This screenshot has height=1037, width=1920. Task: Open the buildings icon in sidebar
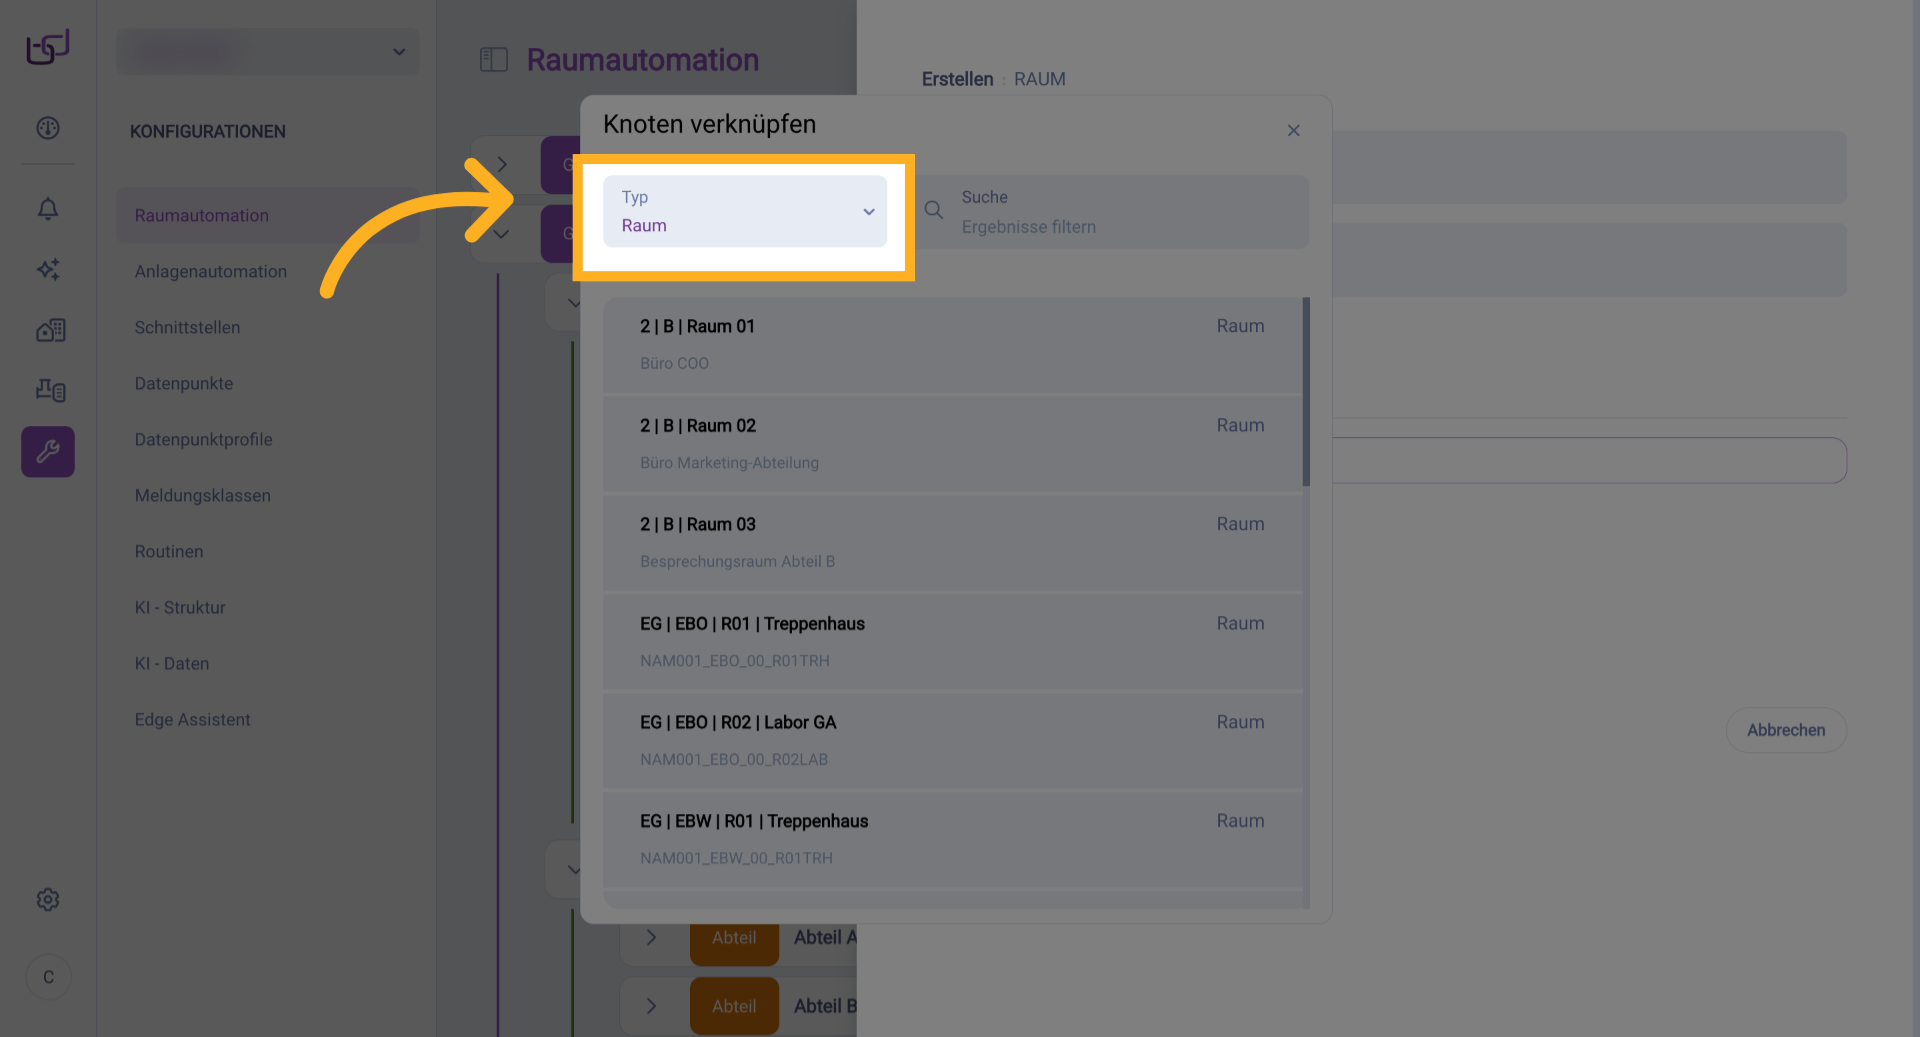click(50, 330)
